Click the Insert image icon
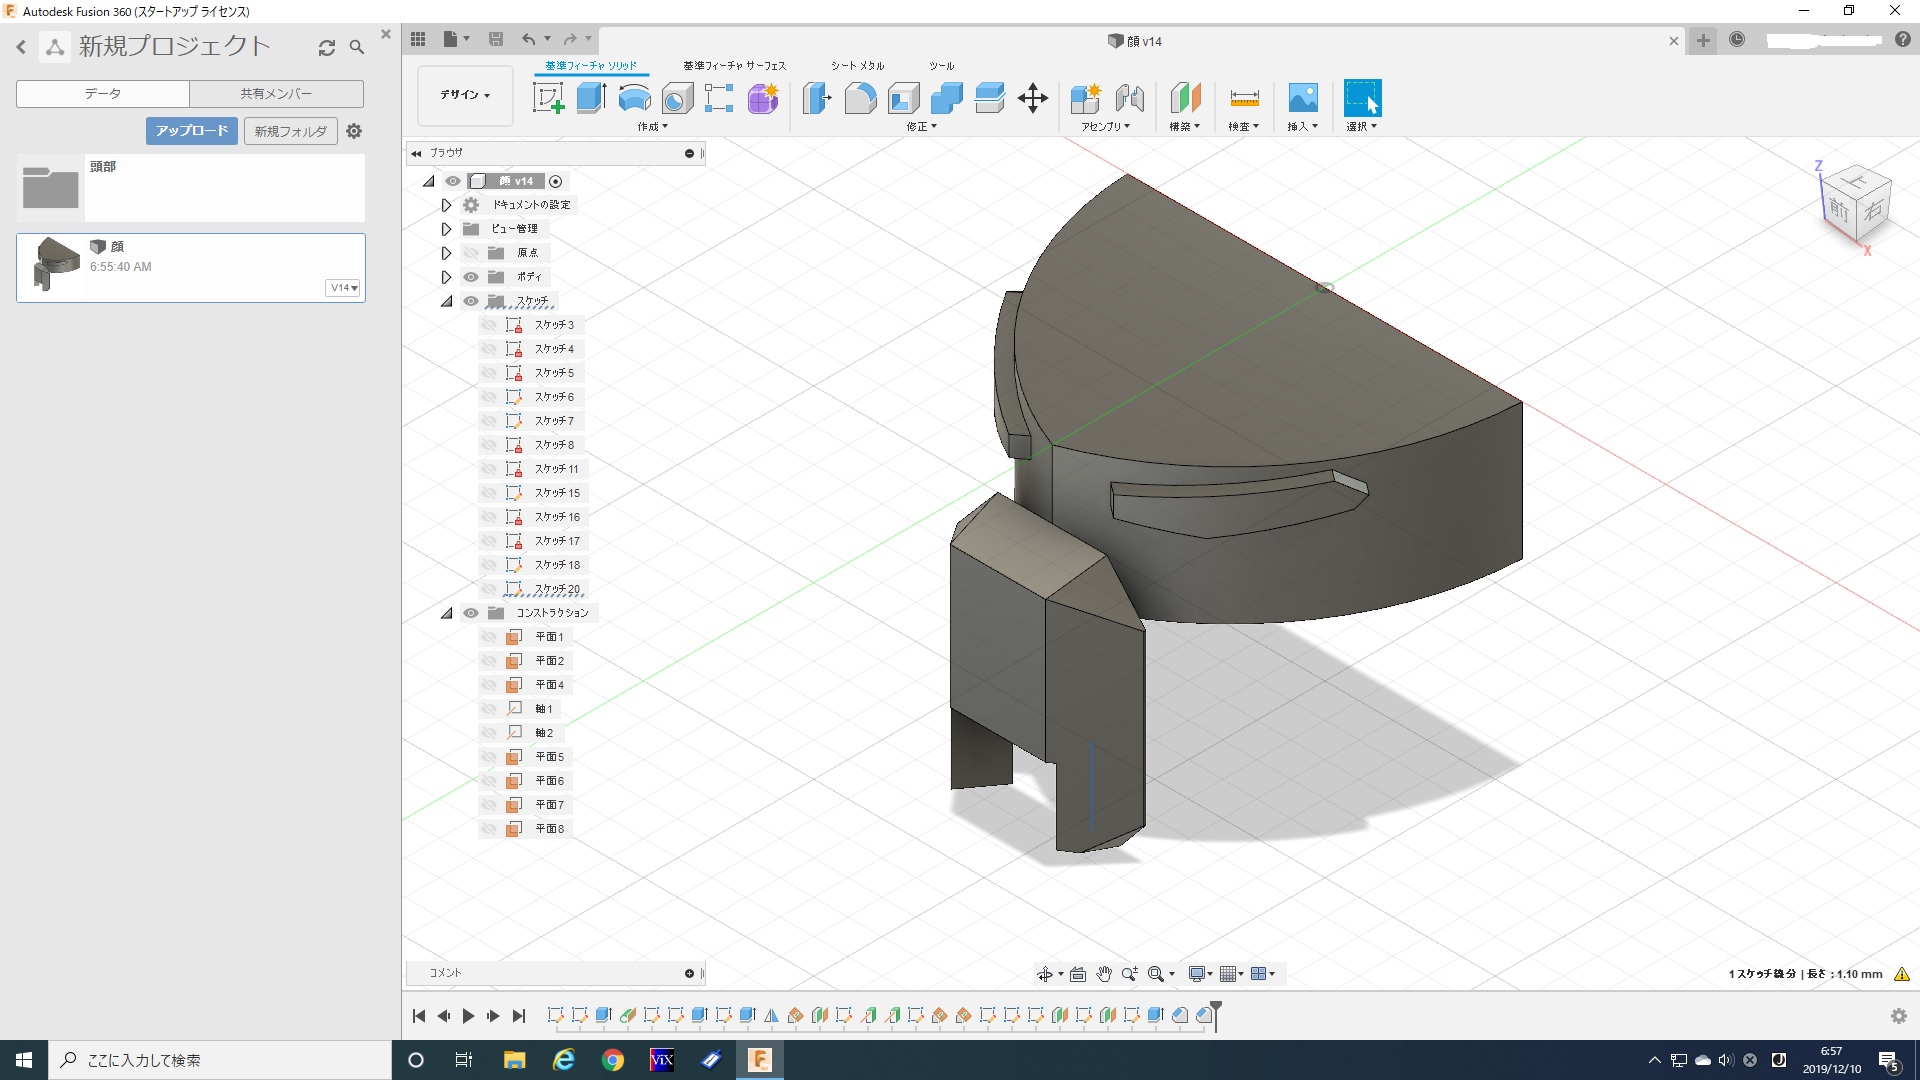The width and height of the screenshot is (1920, 1080). [1302, 98]
